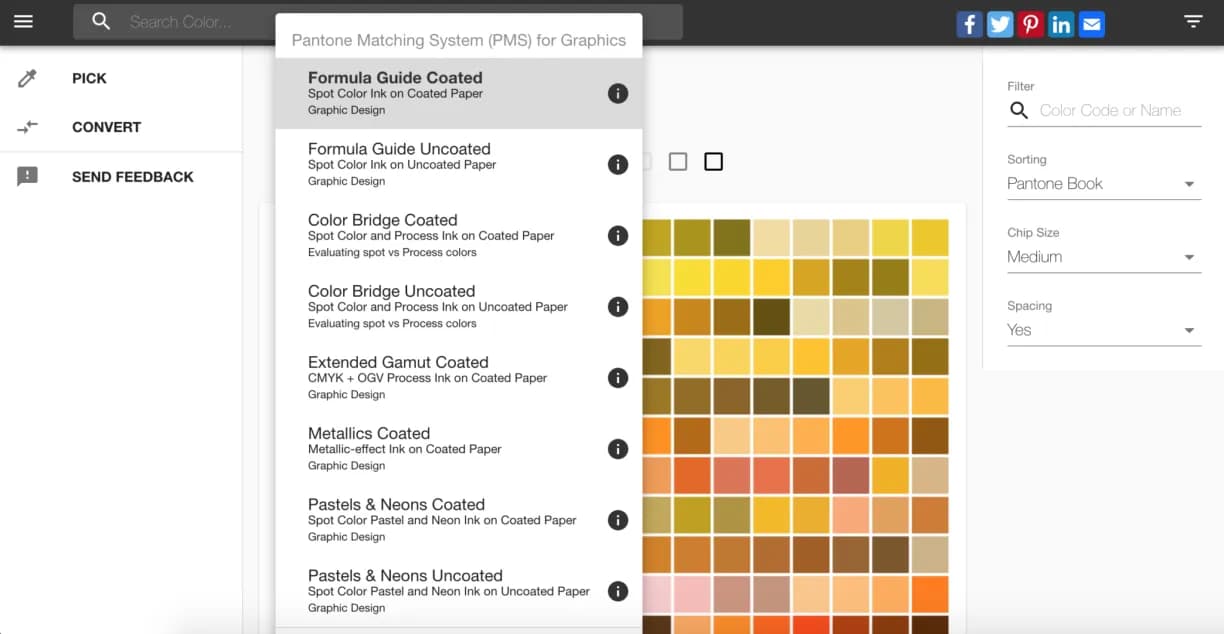Select the gray square outline option
The image size is (1224, 634).
(x=678, y=161)
